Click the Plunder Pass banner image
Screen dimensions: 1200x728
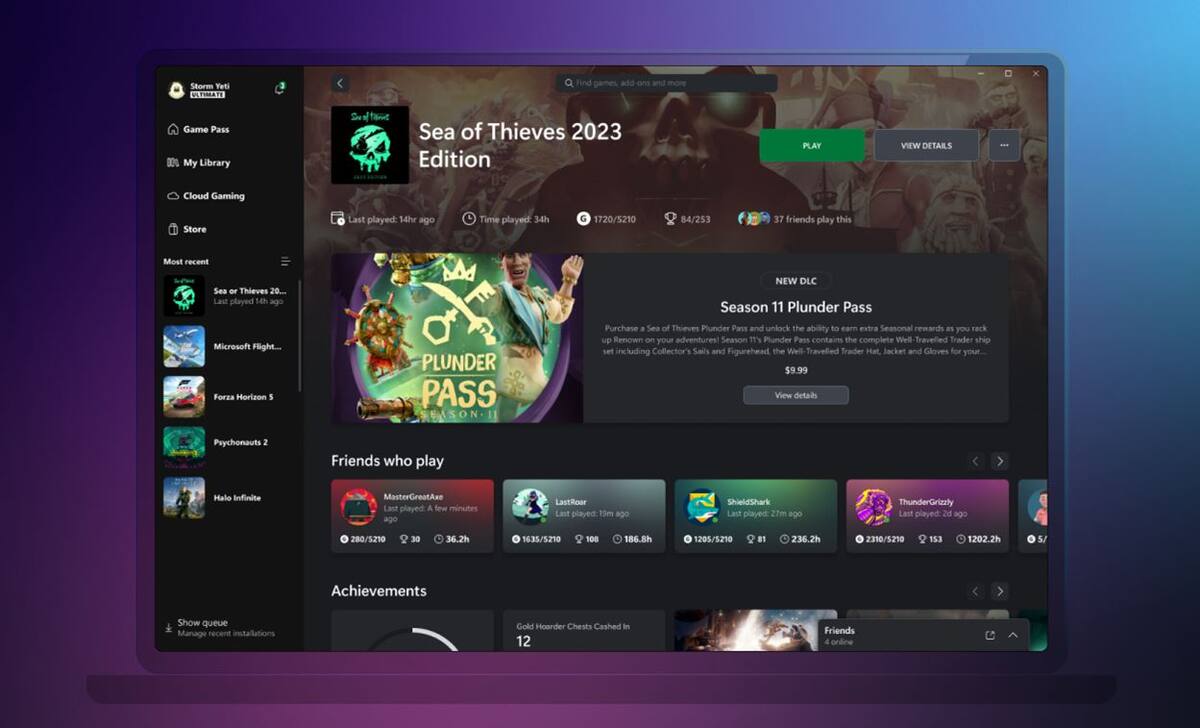pos(457,338)
